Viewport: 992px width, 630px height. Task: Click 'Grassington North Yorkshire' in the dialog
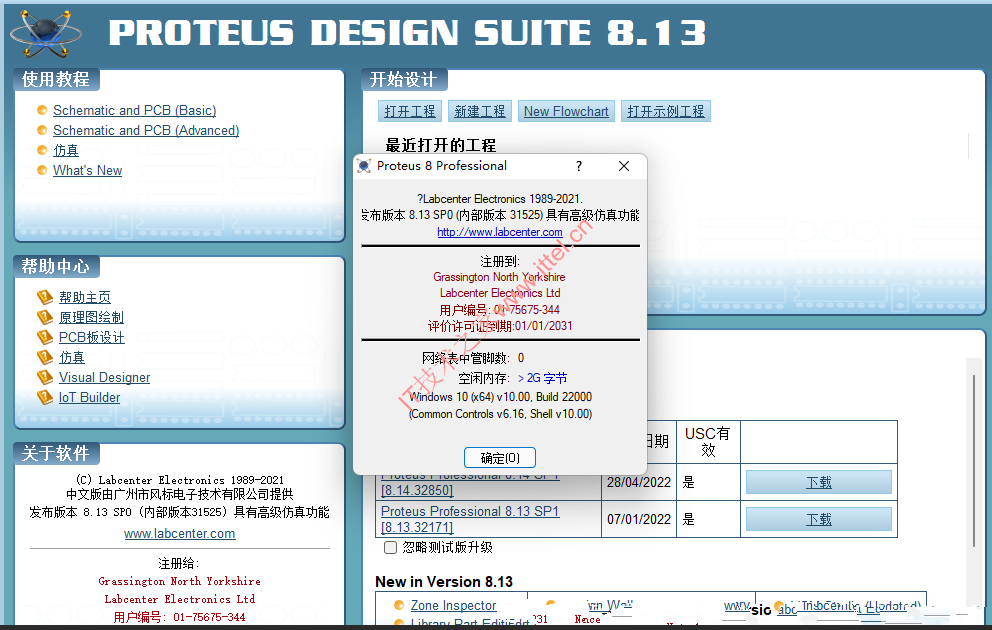[x=499, y=277]
